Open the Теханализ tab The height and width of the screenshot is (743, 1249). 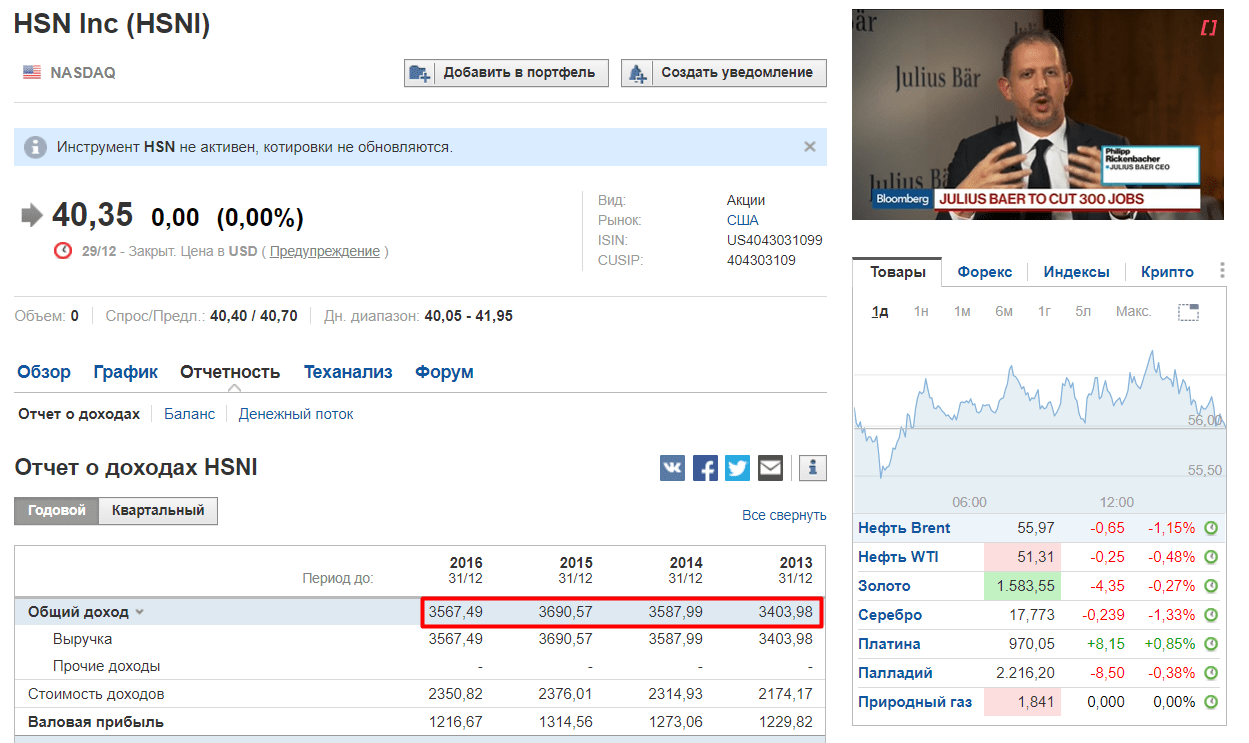click(x=348, y=372)
